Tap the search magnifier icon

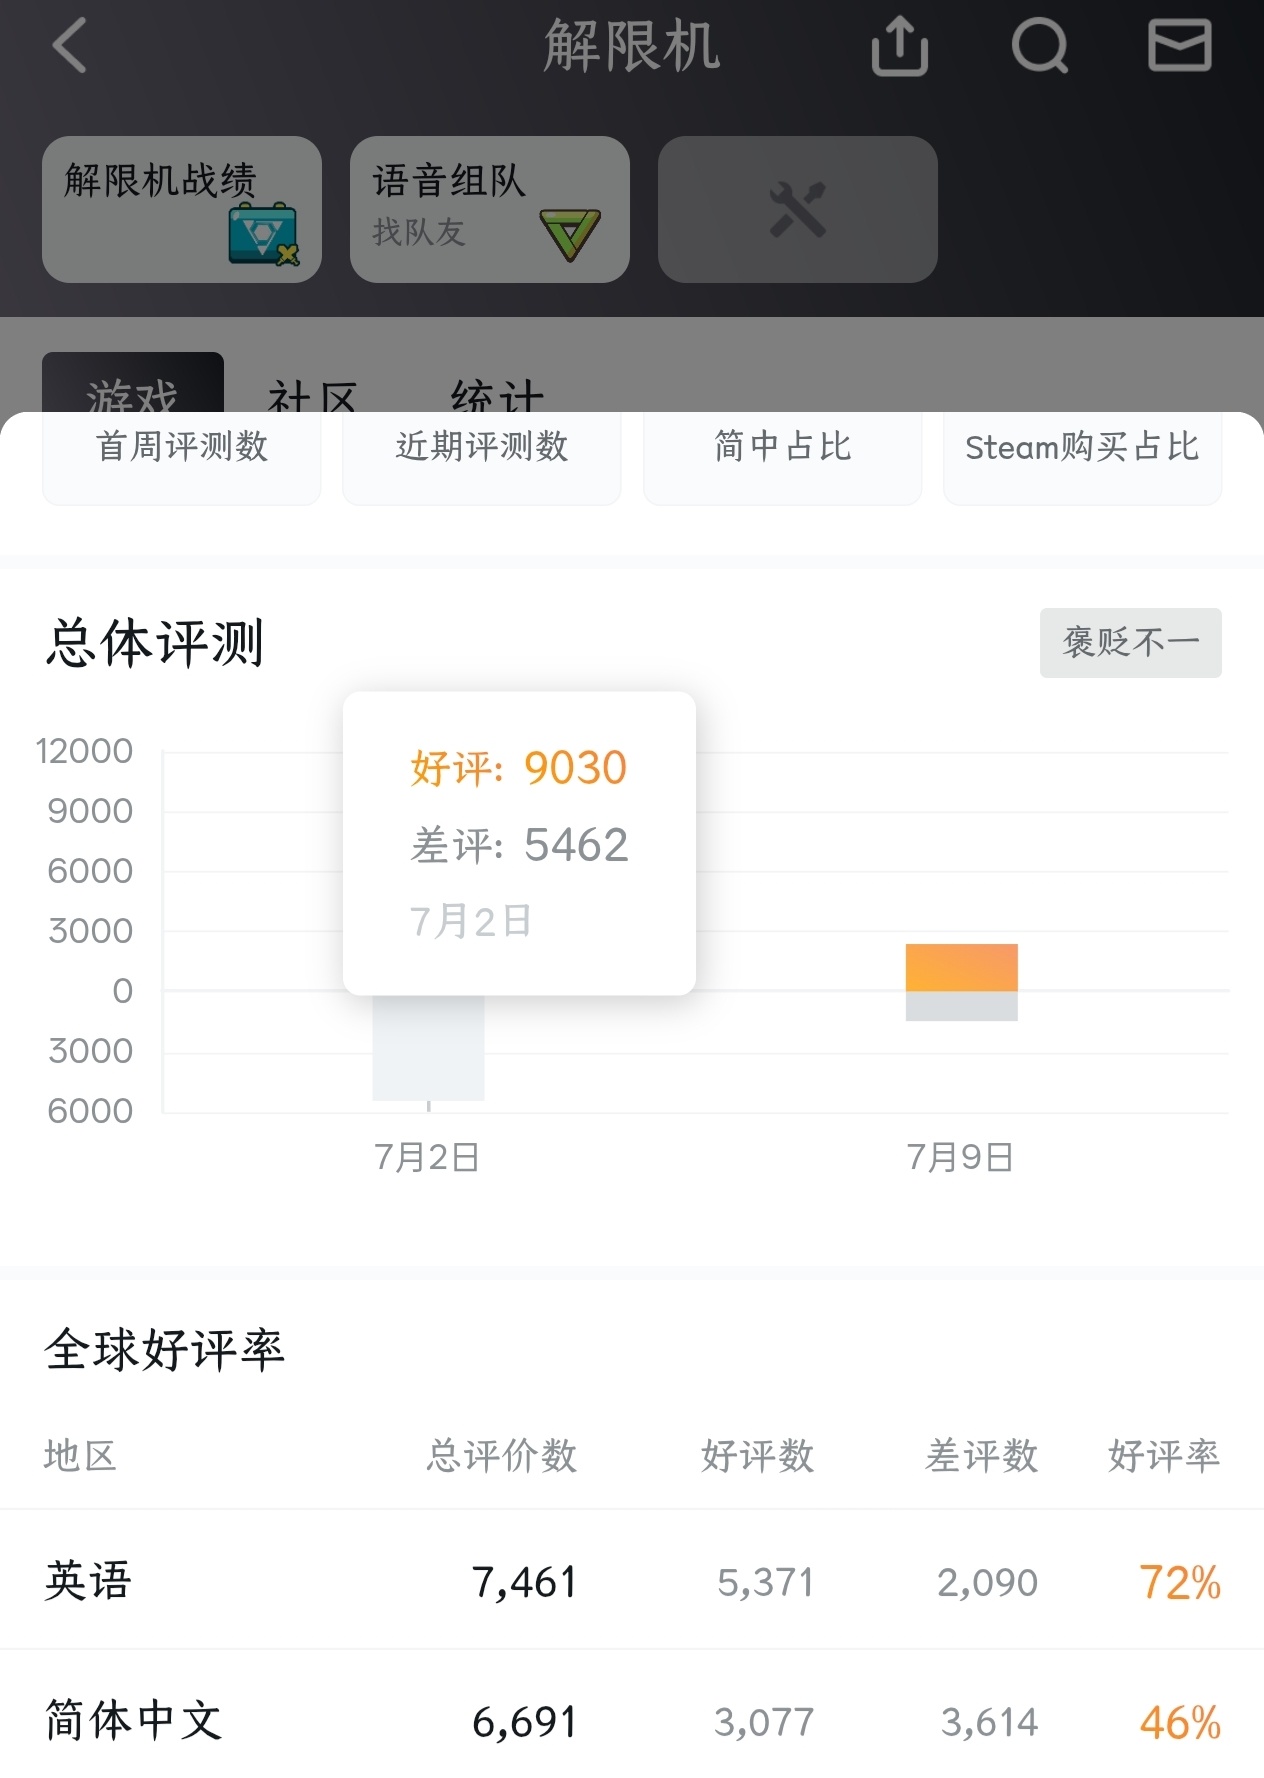1040,46
